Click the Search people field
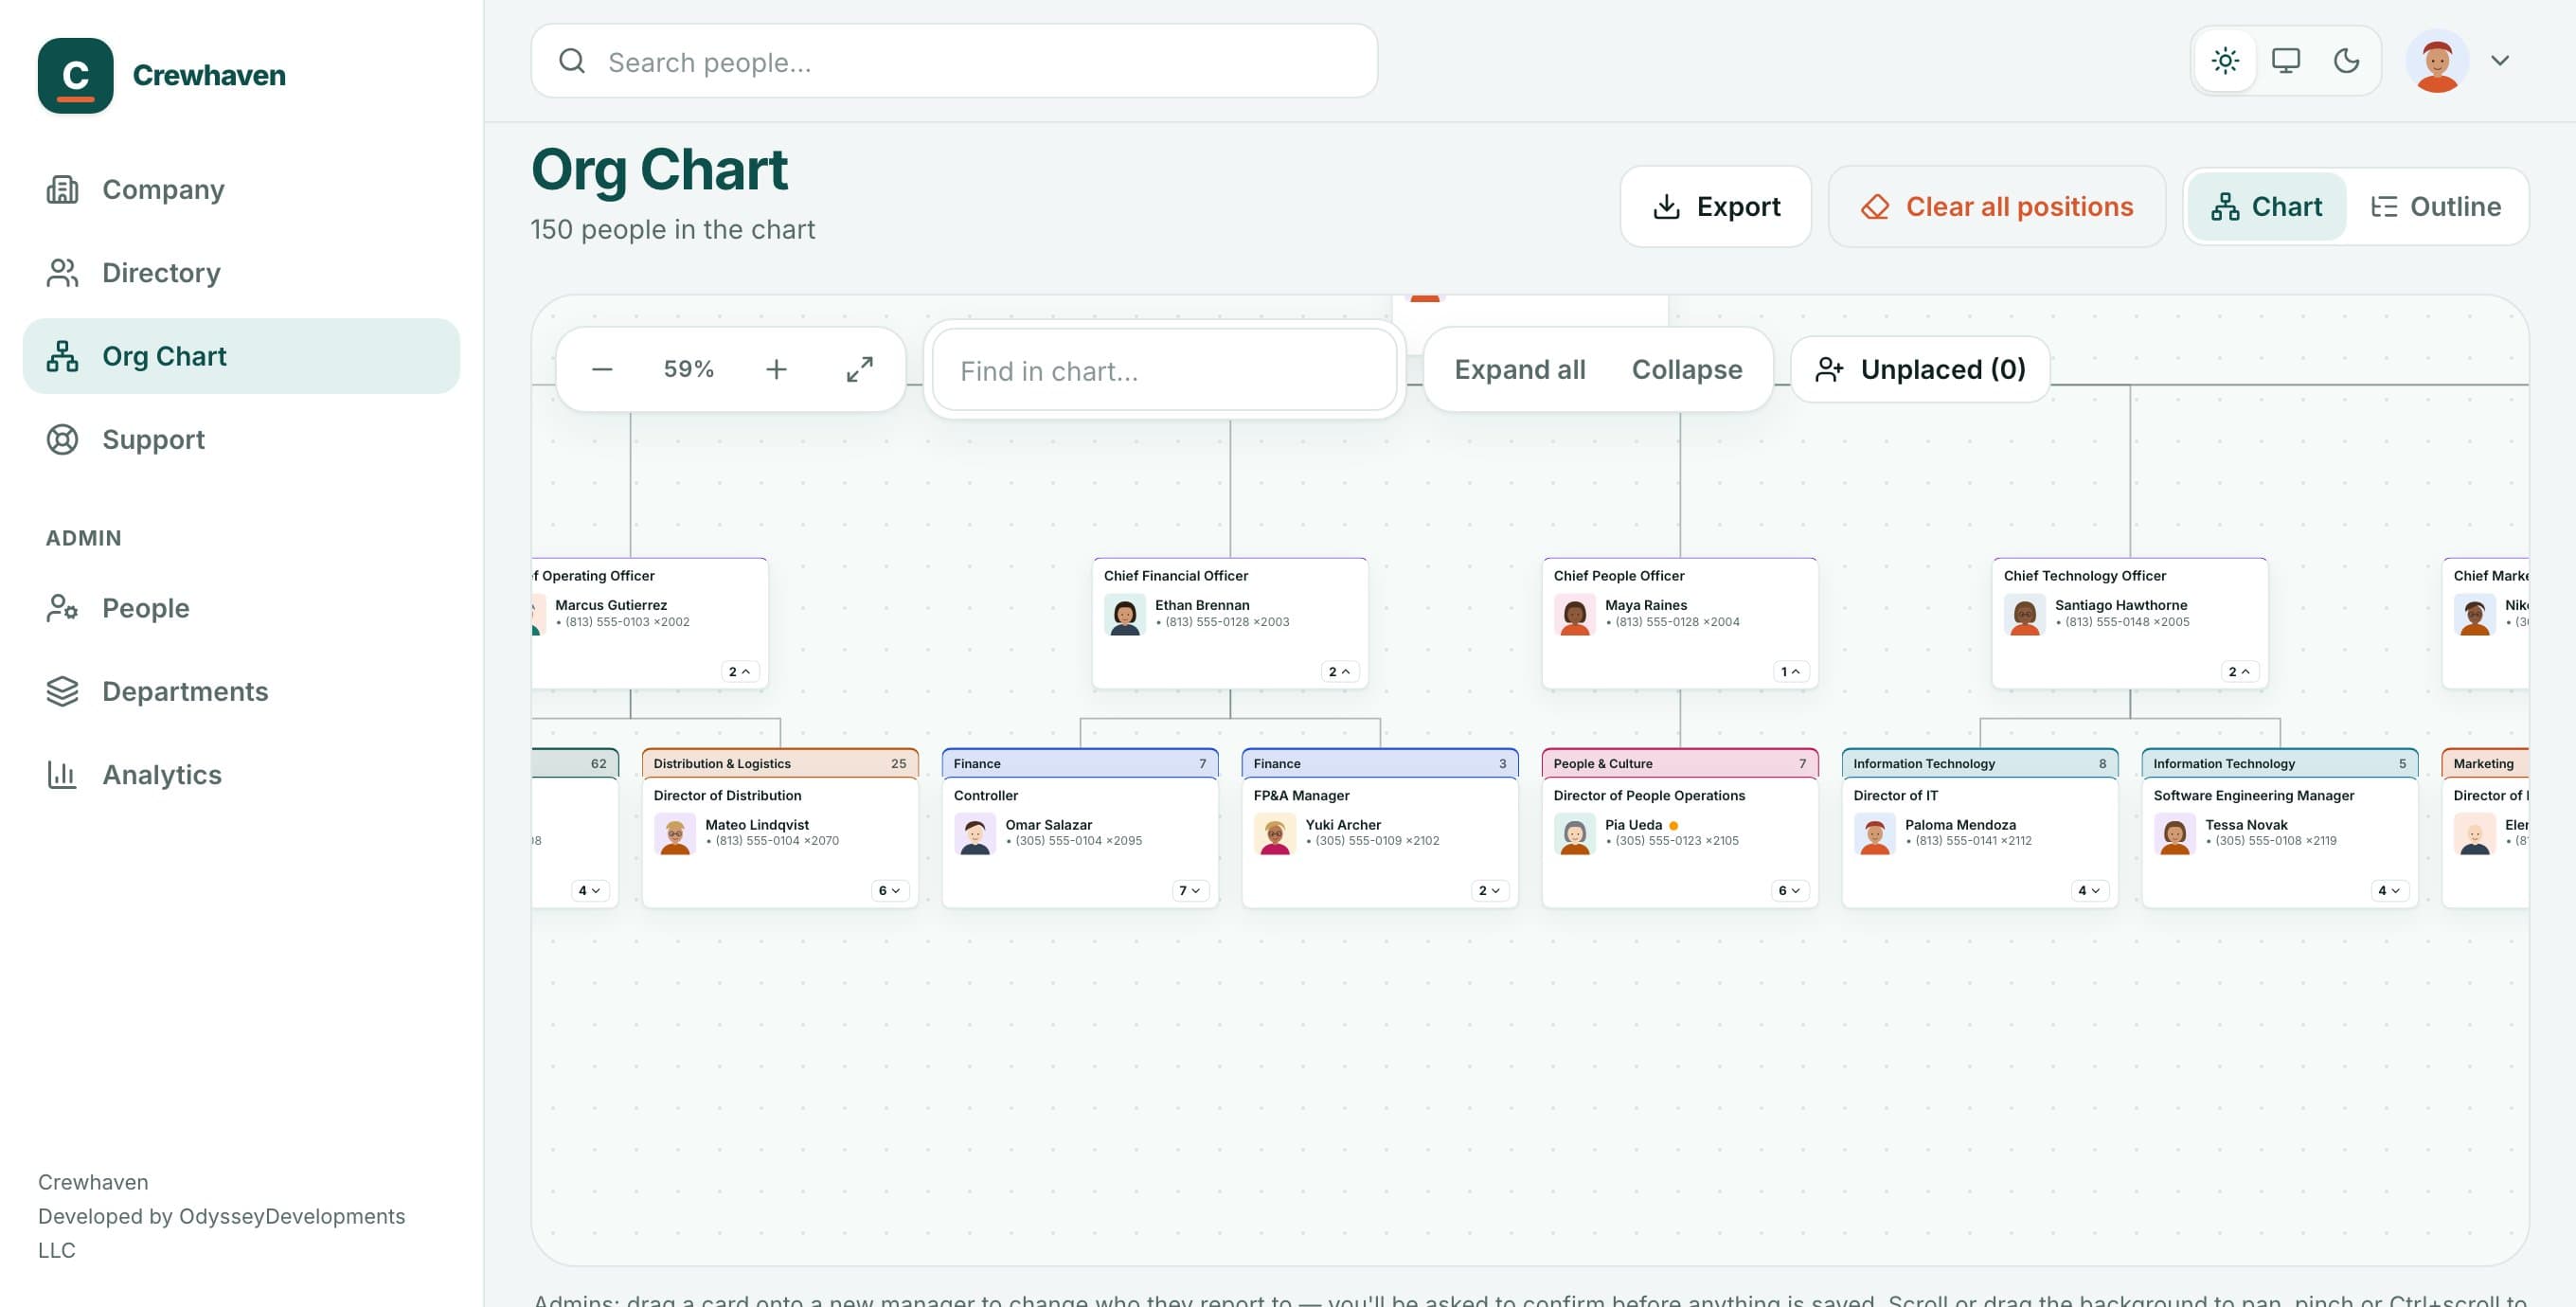 point(954,61)
